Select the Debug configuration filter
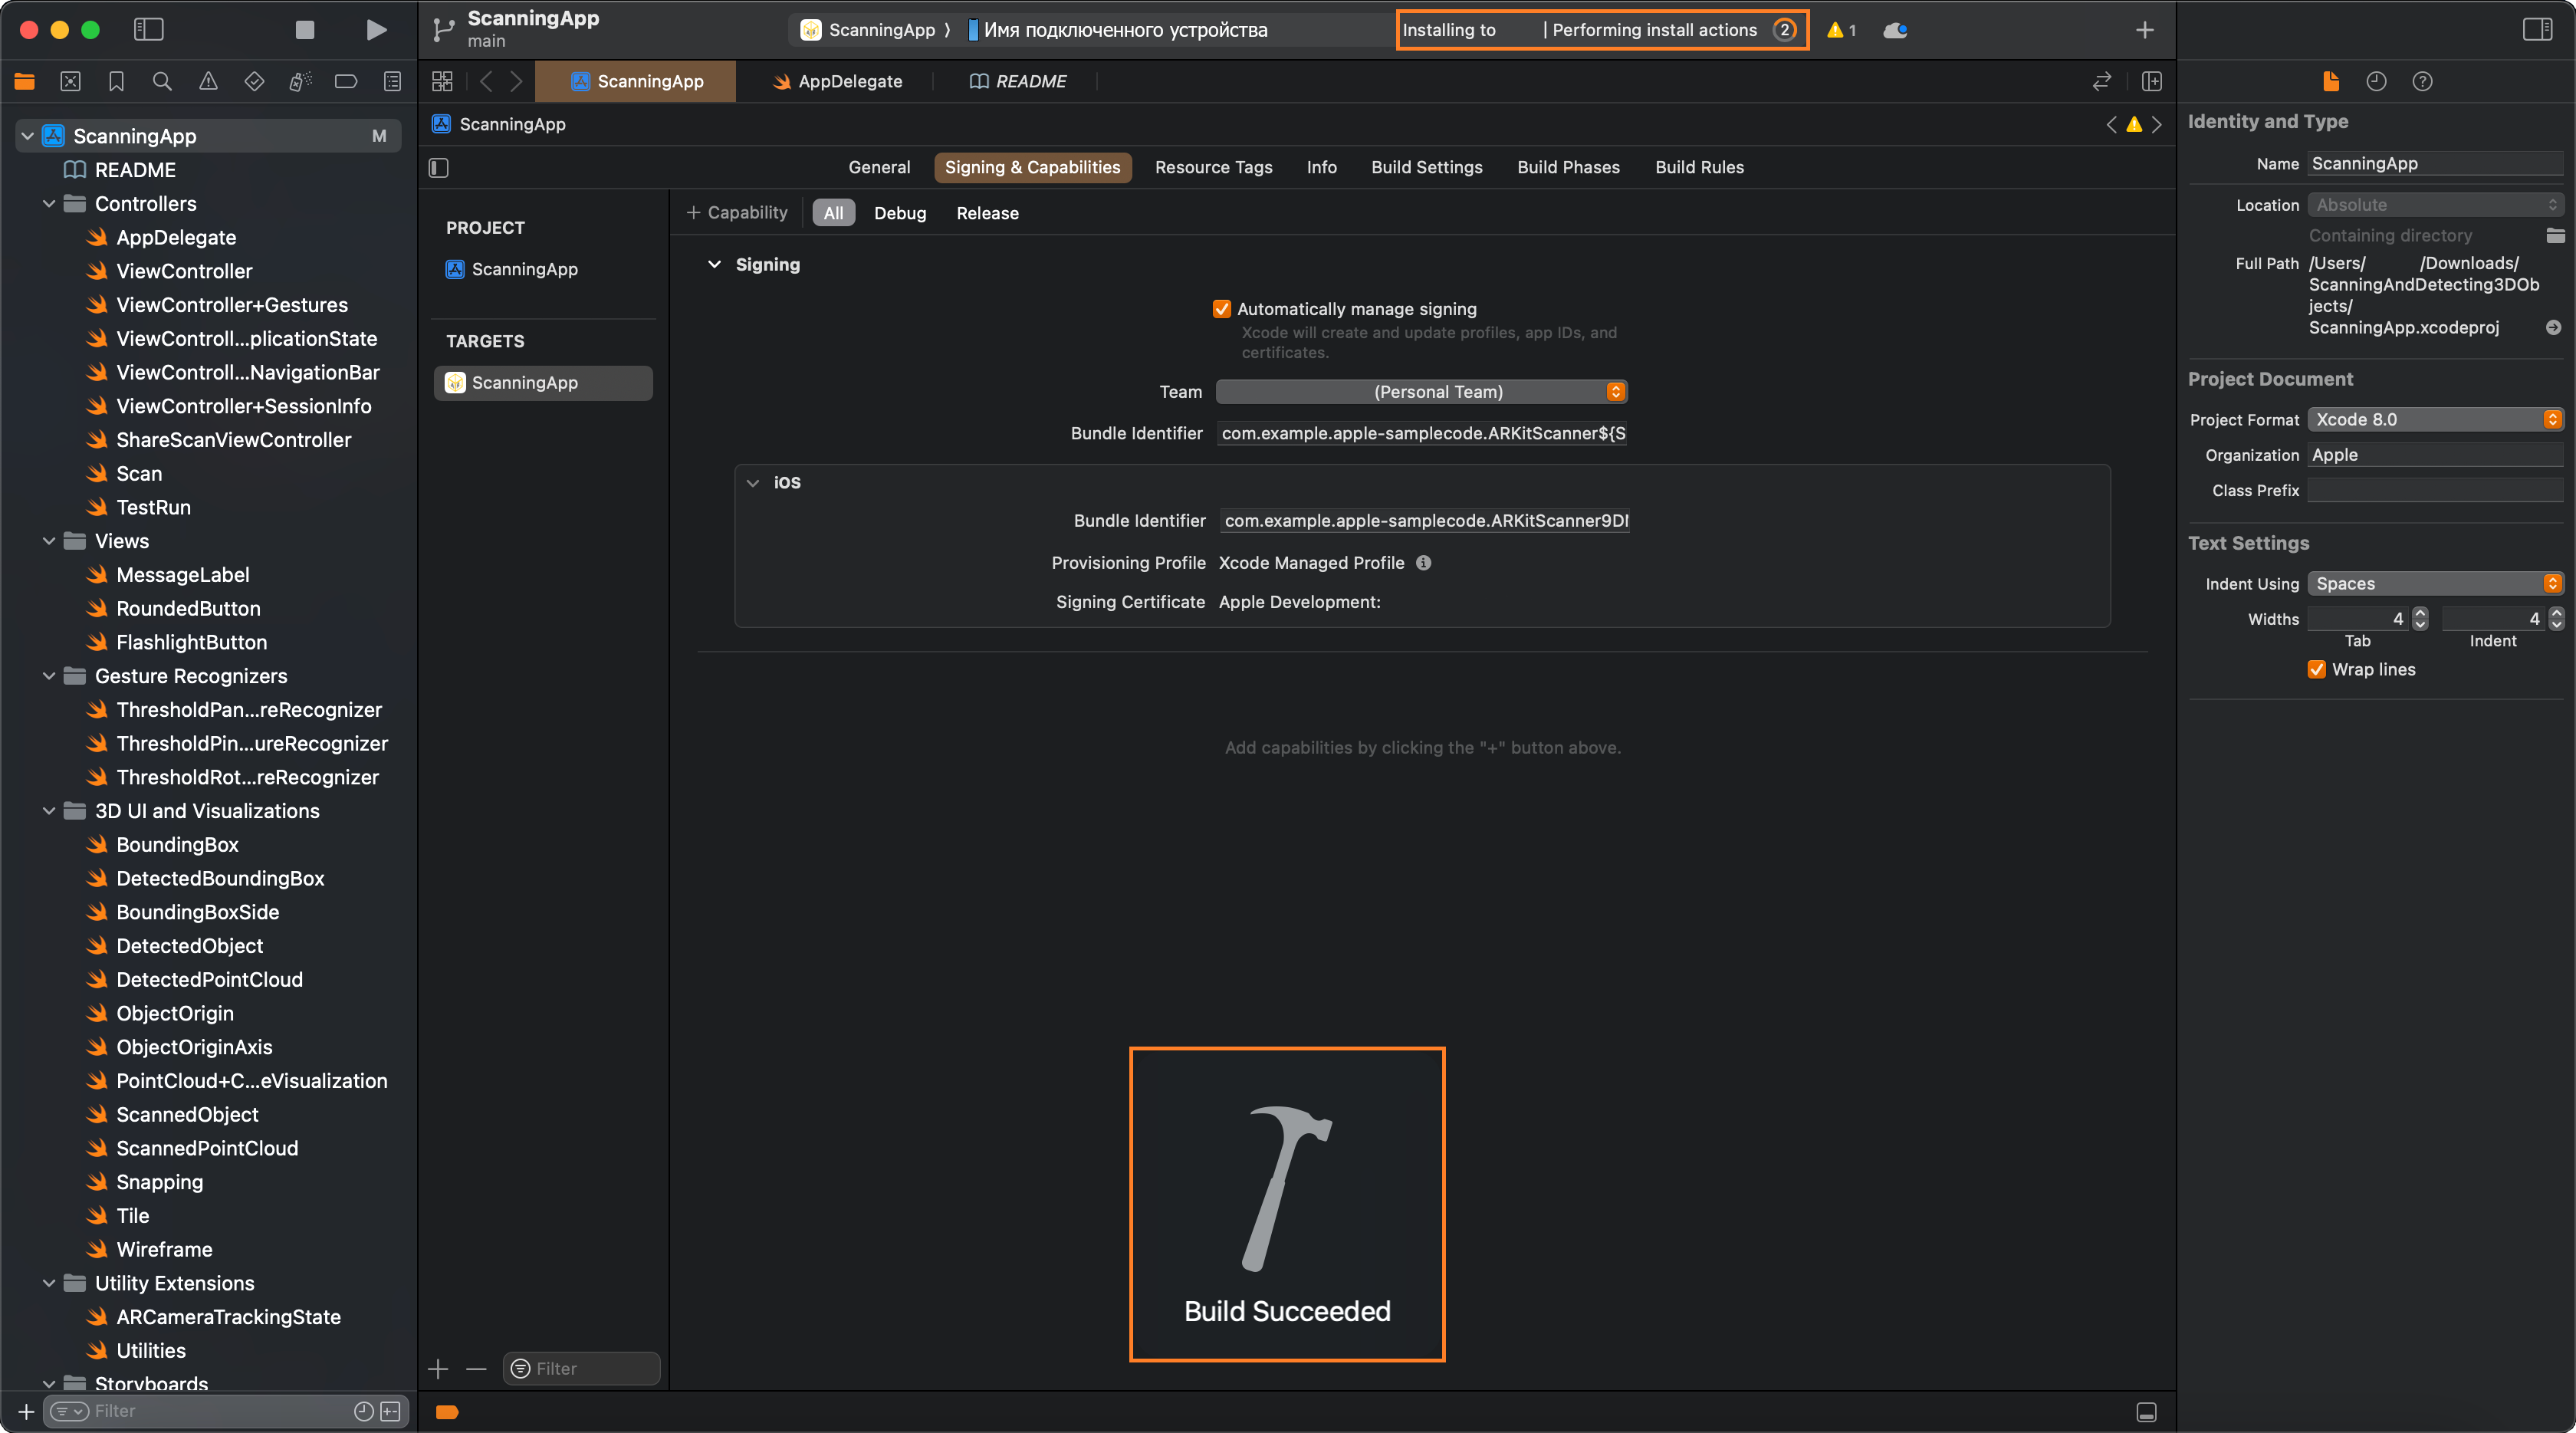The width and height of the screenshot is (2576, 1433). [899, 213]
